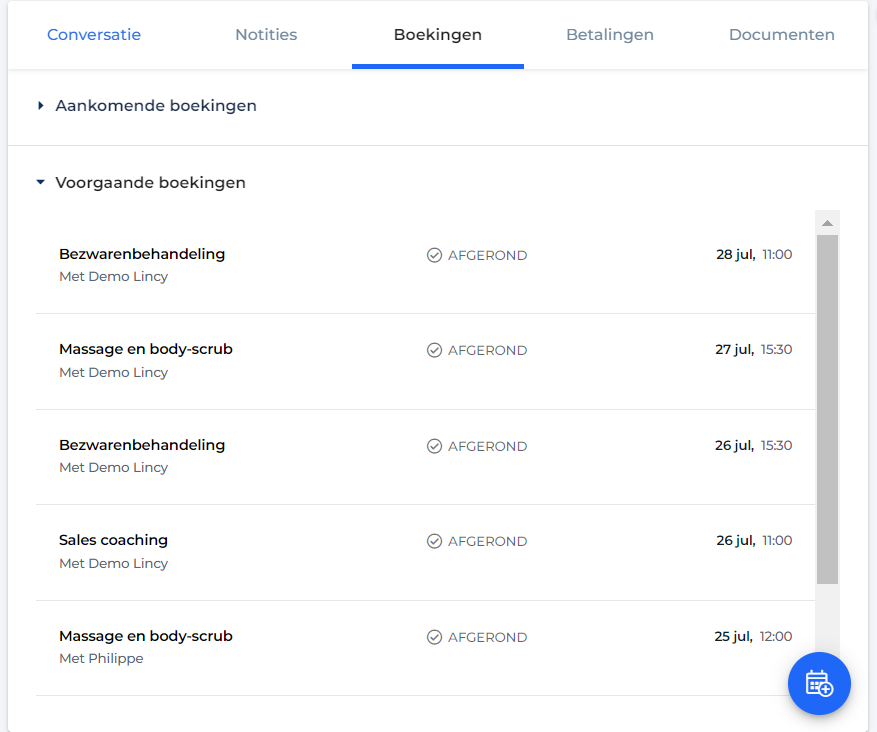This screenshot has width=877, height=732.
Task: Select the Boekingen tab
Action: [438, 35]
